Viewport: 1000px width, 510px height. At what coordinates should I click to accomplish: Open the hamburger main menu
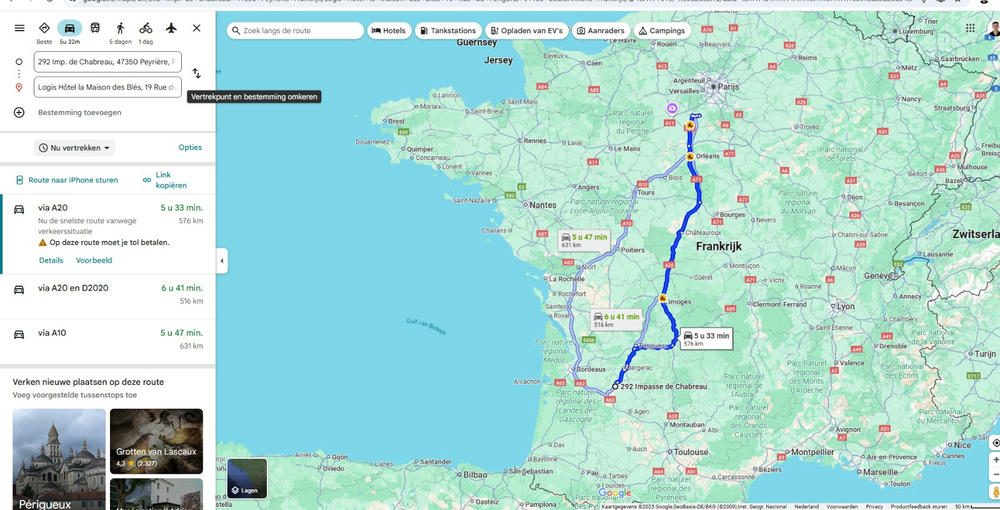[19, 28]
